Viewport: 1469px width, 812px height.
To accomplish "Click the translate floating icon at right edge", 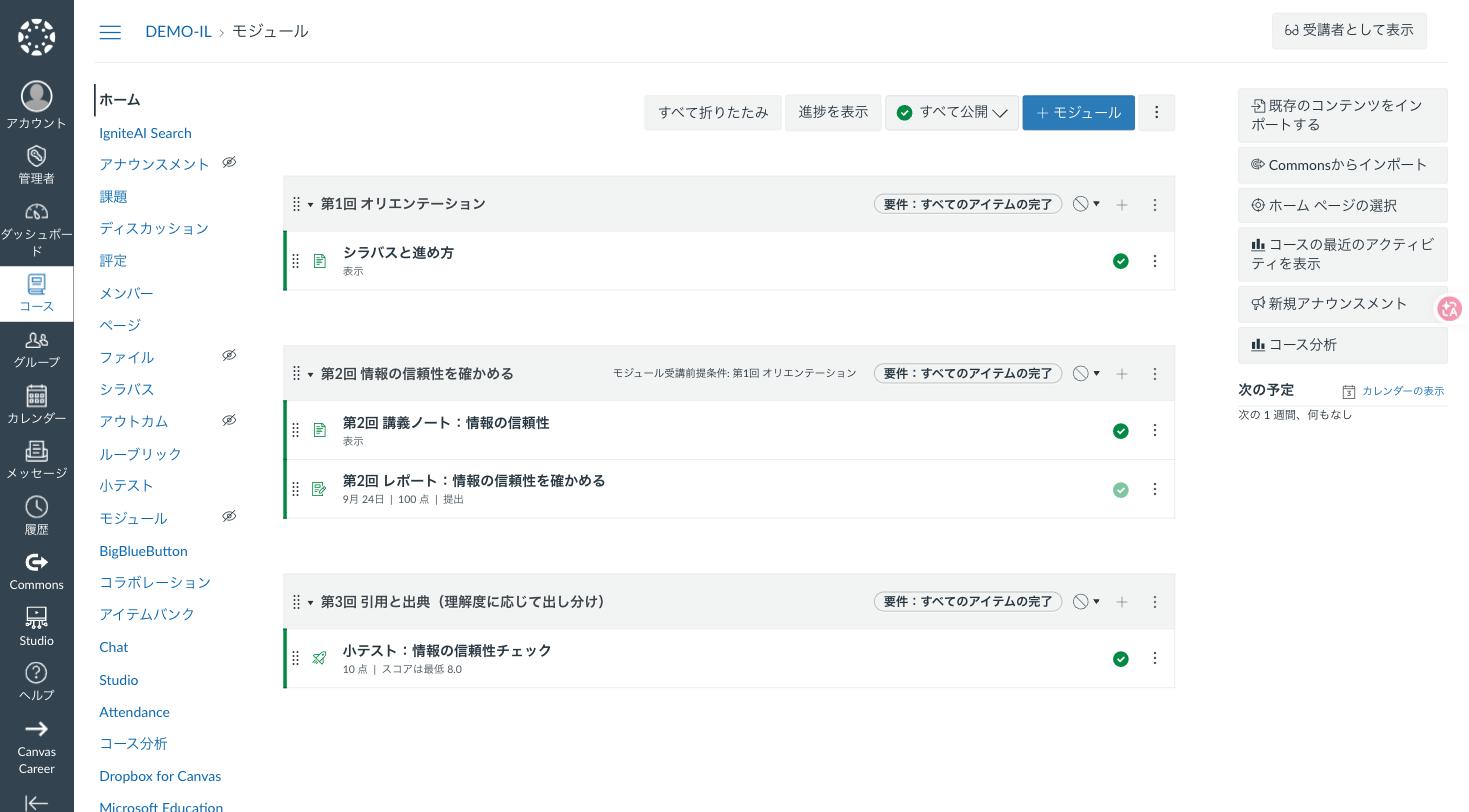I will pos(1450,308).
